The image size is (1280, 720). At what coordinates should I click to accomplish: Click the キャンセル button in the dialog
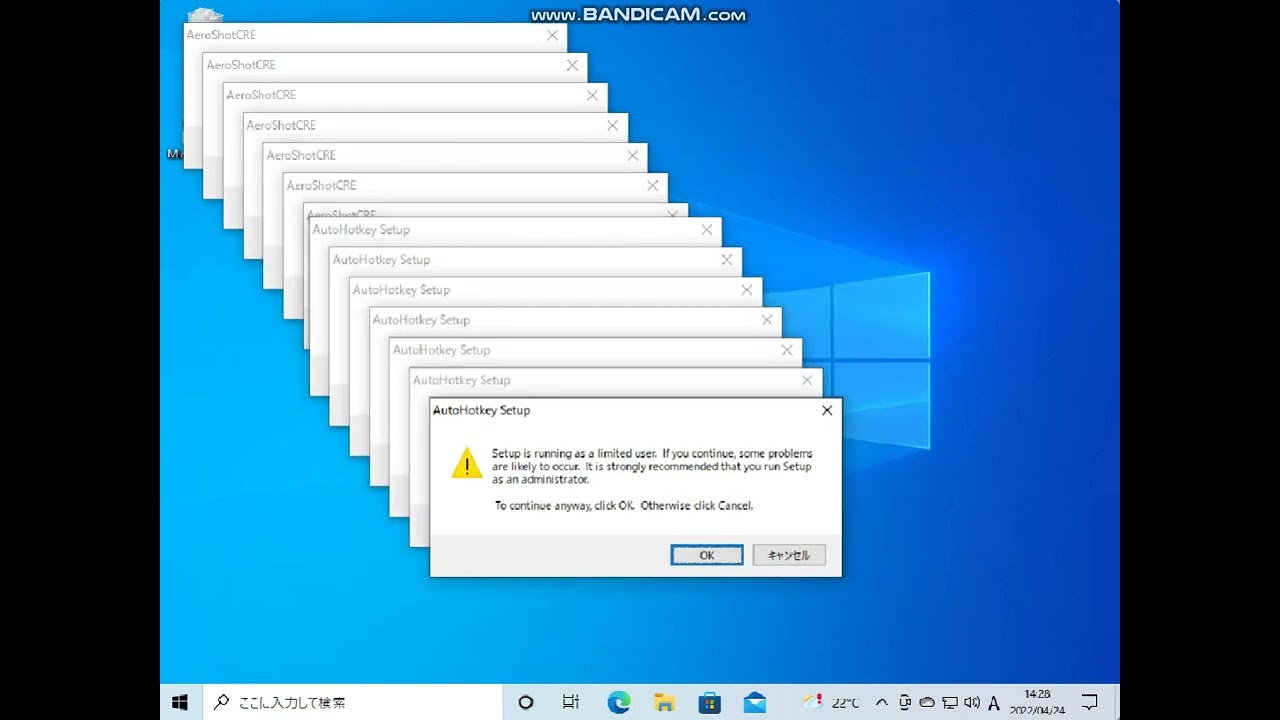click(x=789, y=555)
